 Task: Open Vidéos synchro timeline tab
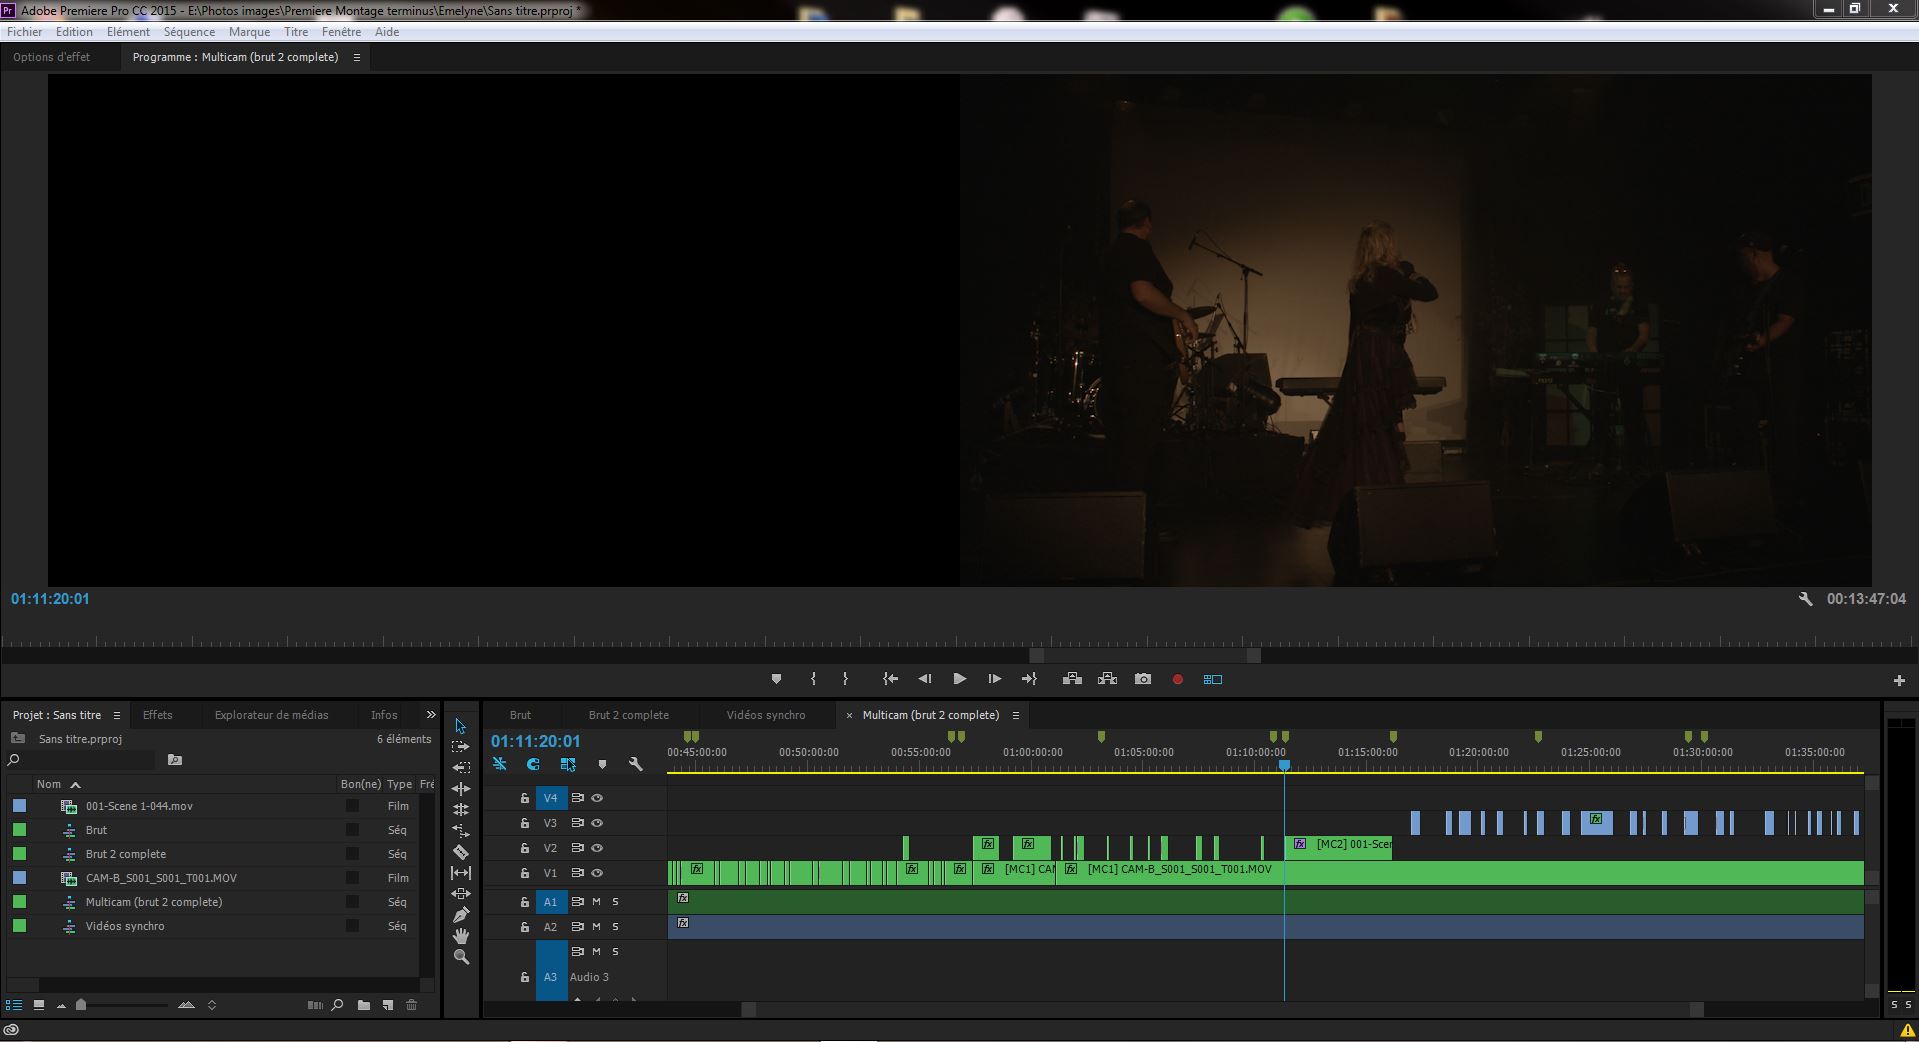[765, 715]
